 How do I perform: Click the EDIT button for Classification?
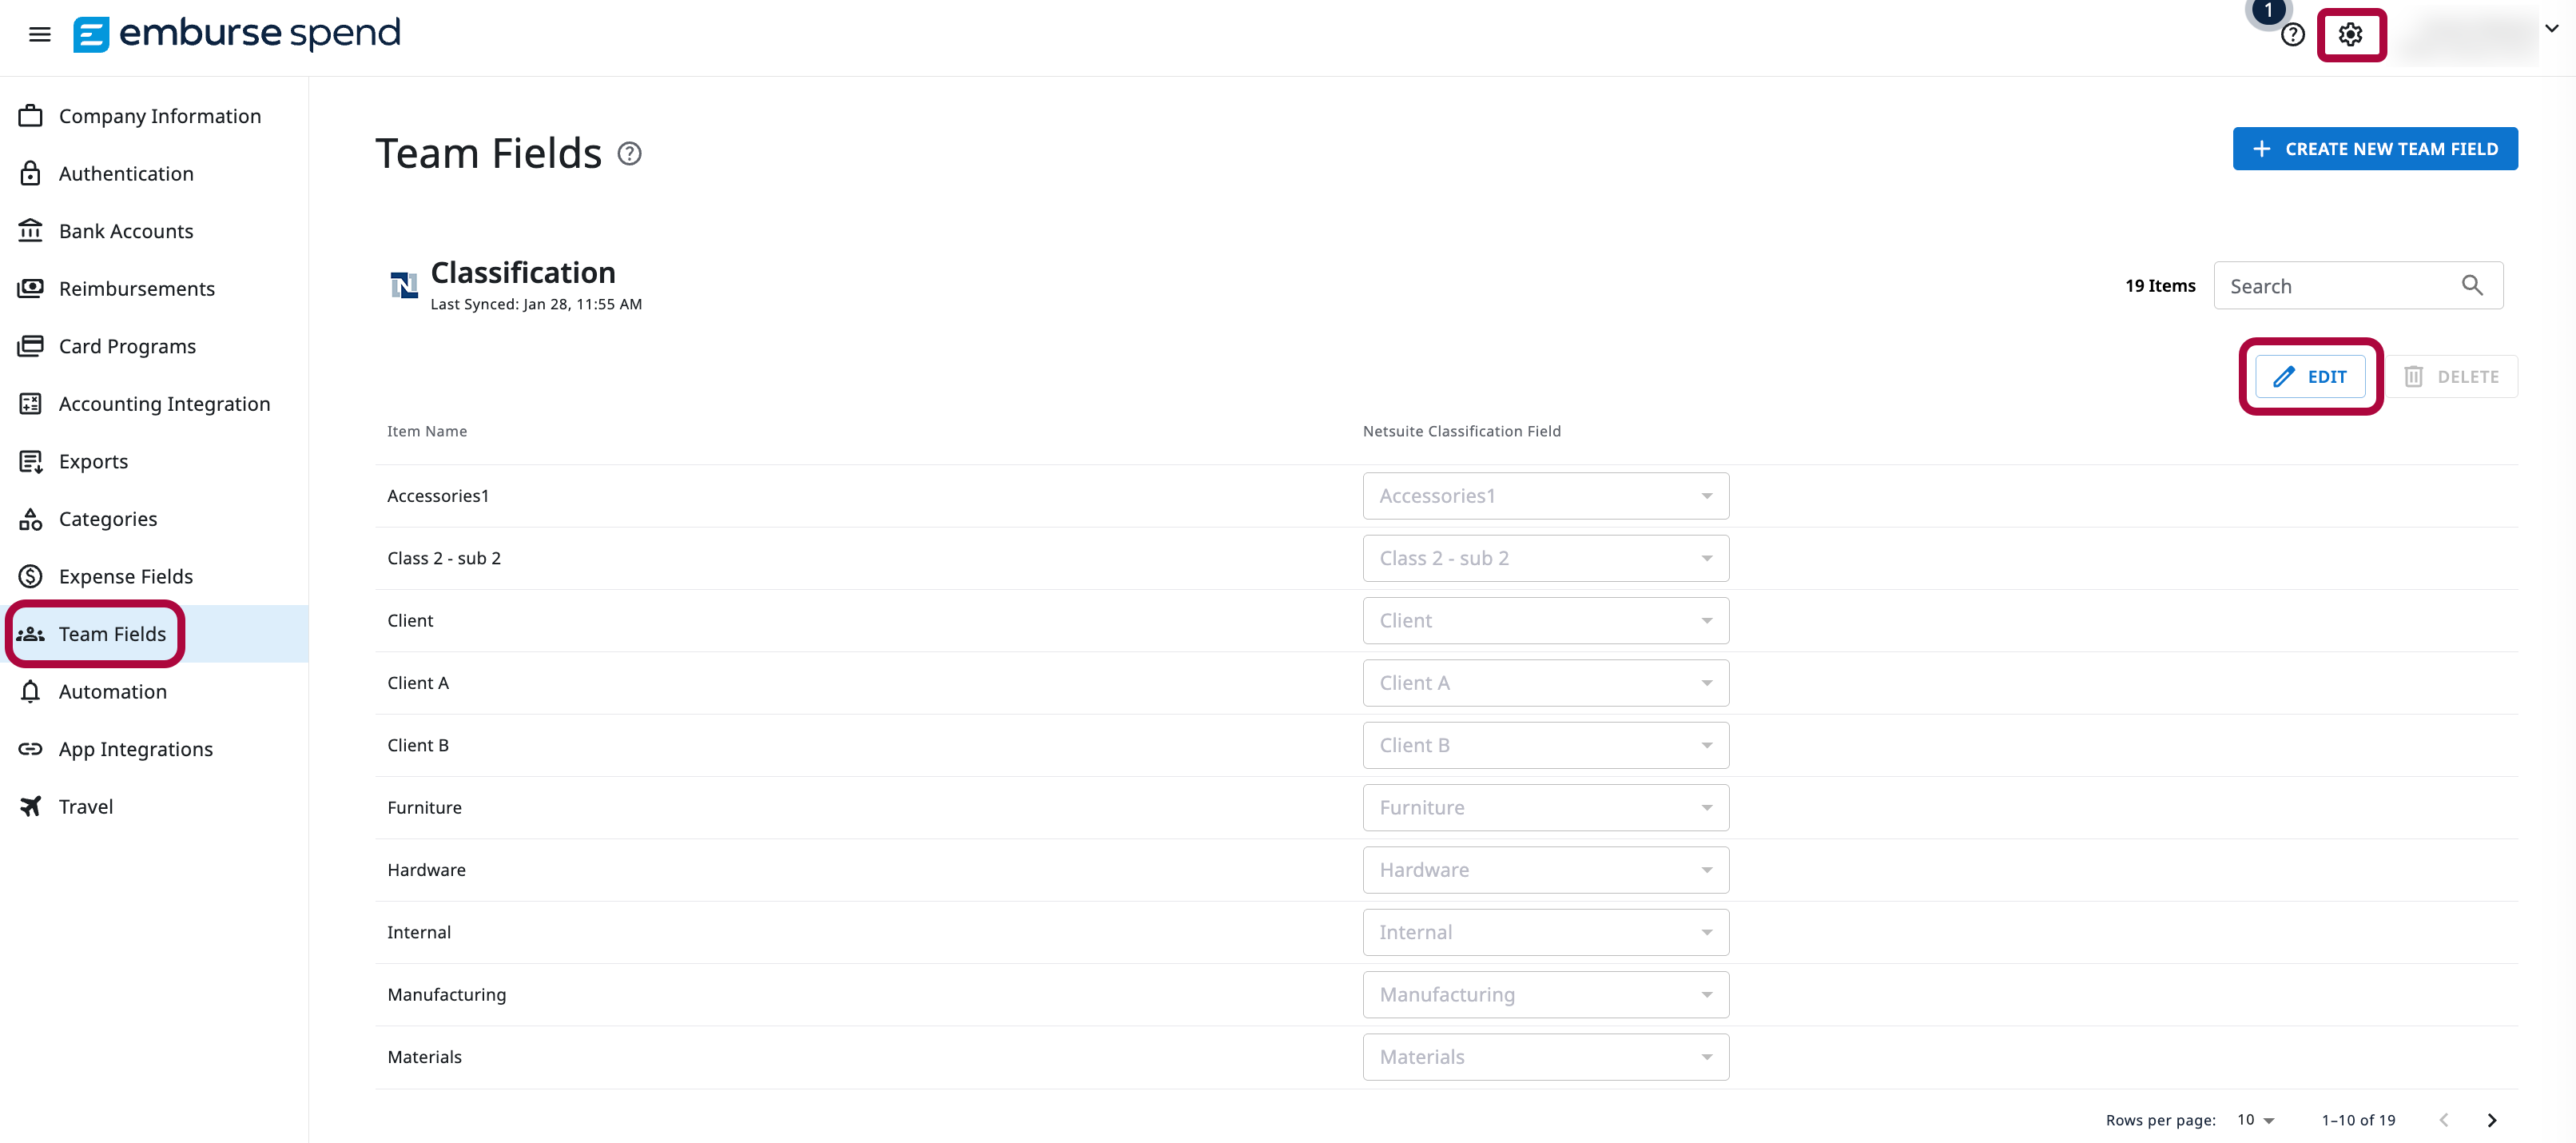pos(2311,376)
